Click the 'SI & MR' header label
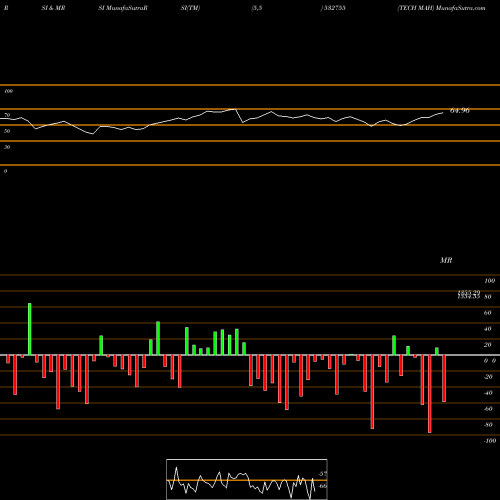Image resolution: width=500 pixels, height=500 pixels. [53, 8]
